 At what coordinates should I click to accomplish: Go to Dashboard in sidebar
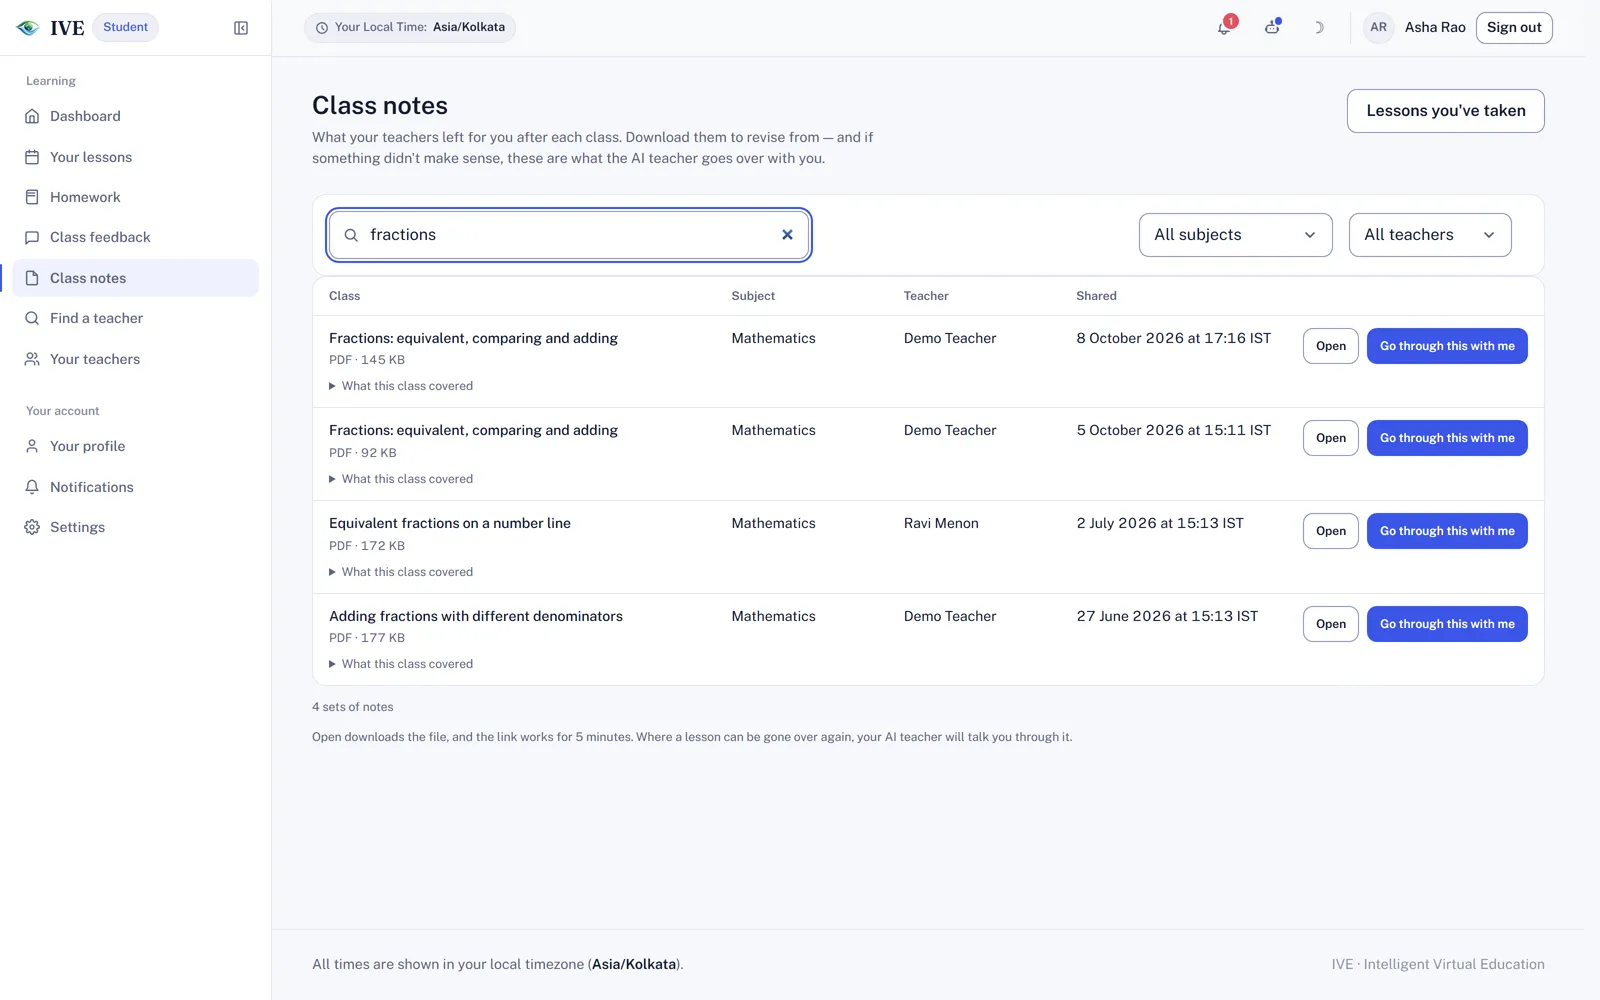point(135,116)
